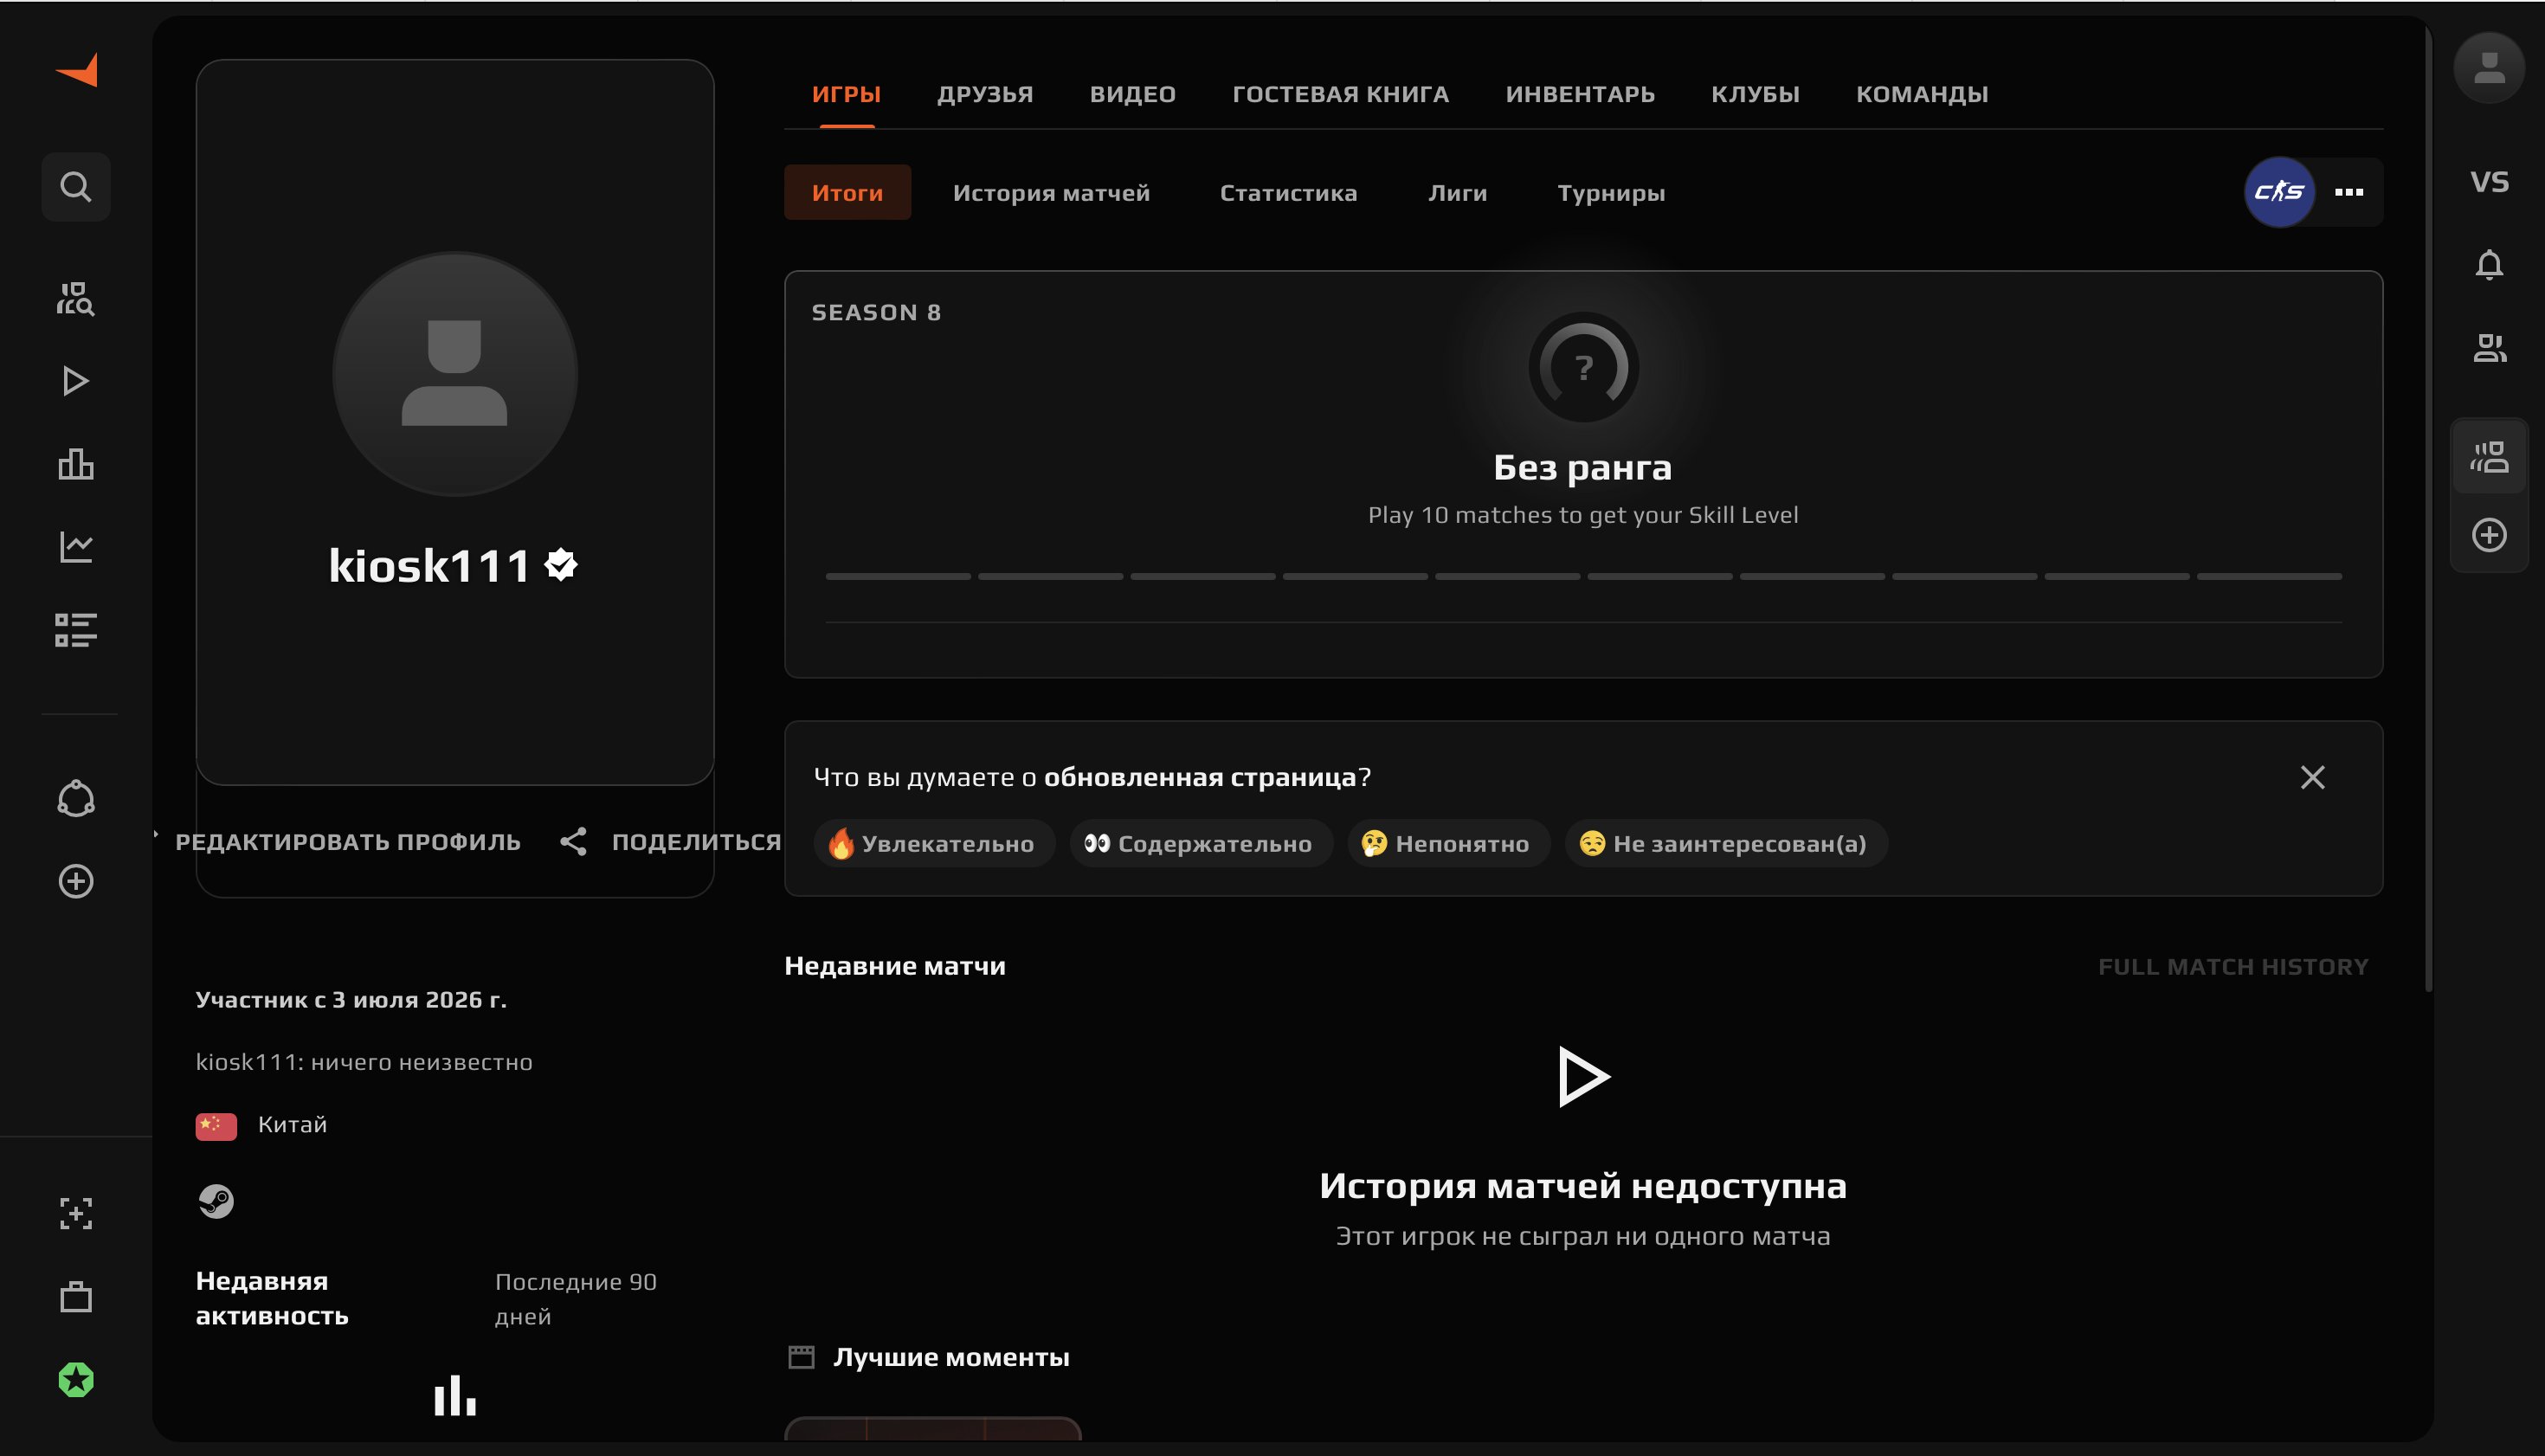Screen dimensions: 2545x1456
Task: Open the clubs circular icon in left sidebar
Action: coord(76,799)
